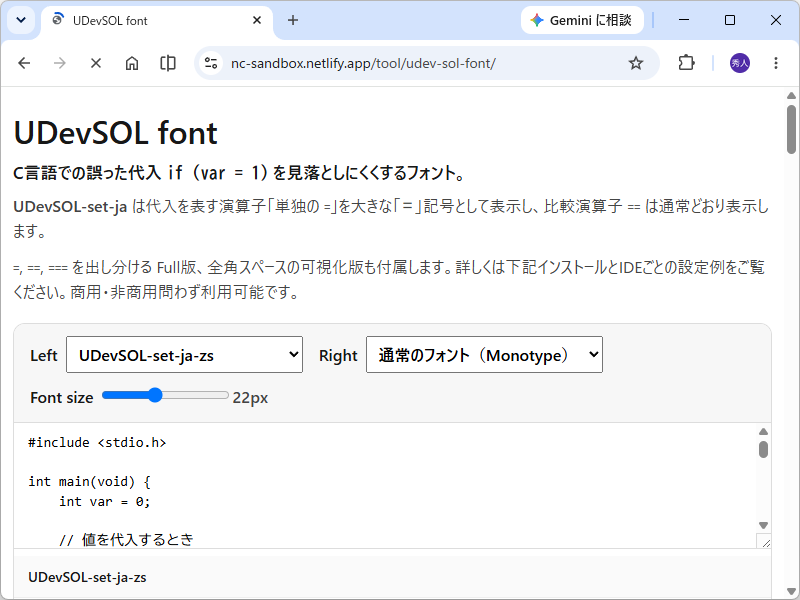Click the address bar URL

point(363,63)
